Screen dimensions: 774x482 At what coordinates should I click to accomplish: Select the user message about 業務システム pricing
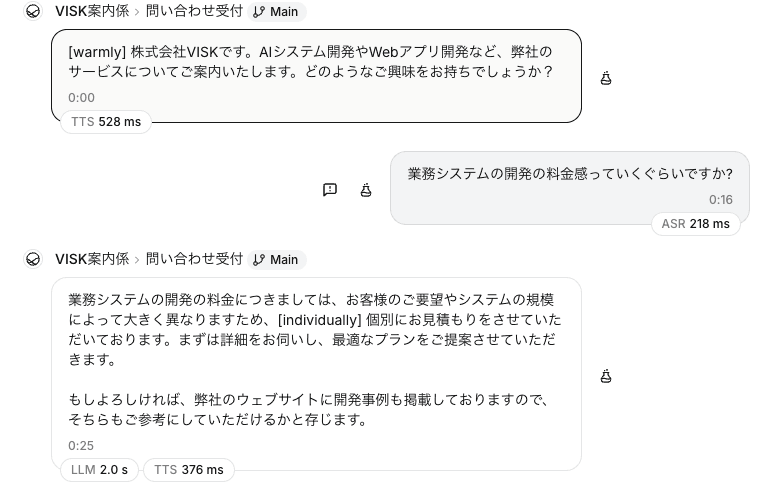click(570, 188)
